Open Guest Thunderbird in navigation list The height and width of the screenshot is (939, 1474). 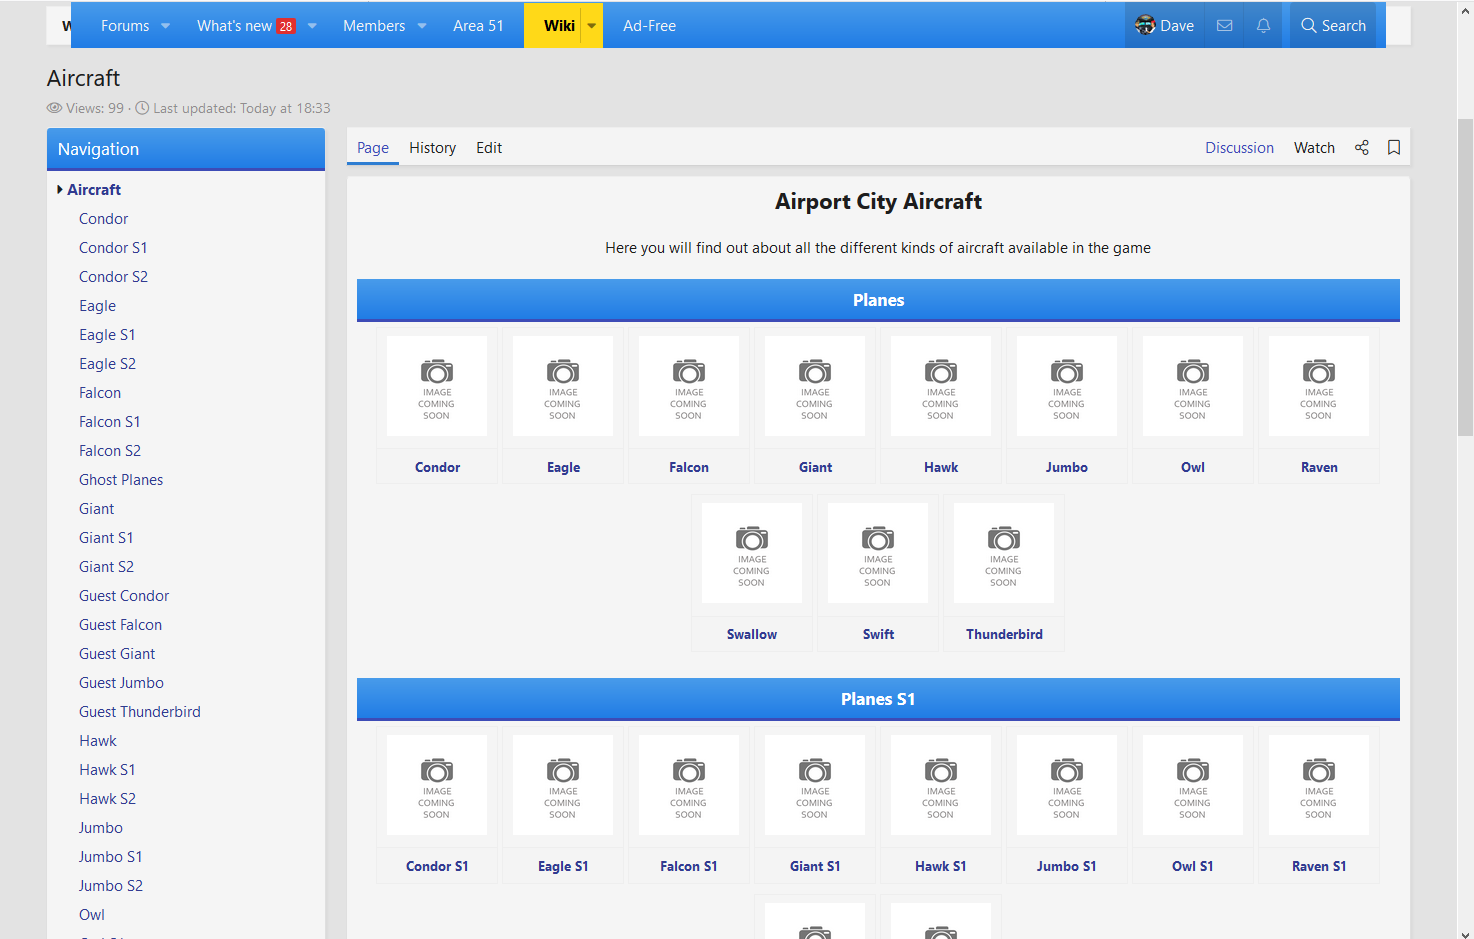(140, 712)
